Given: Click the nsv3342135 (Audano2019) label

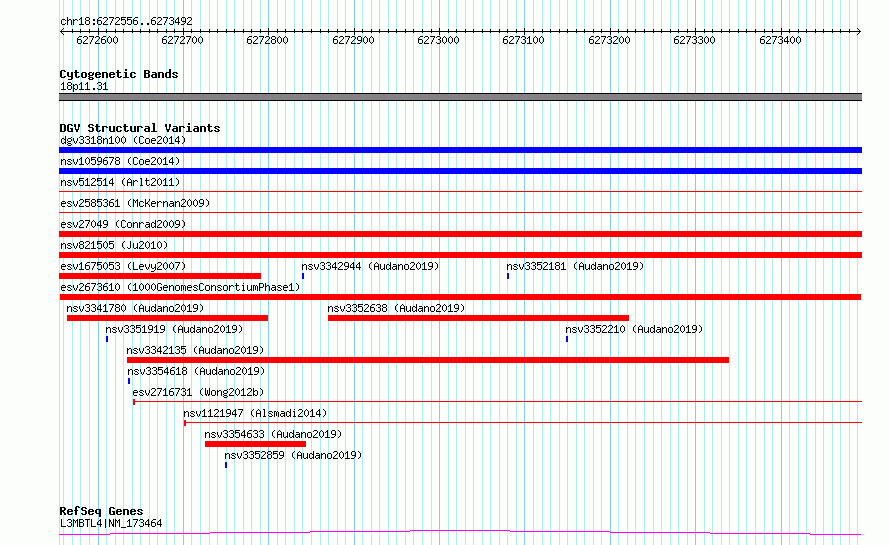Looking at the screenshot, I should coord(195,350).
